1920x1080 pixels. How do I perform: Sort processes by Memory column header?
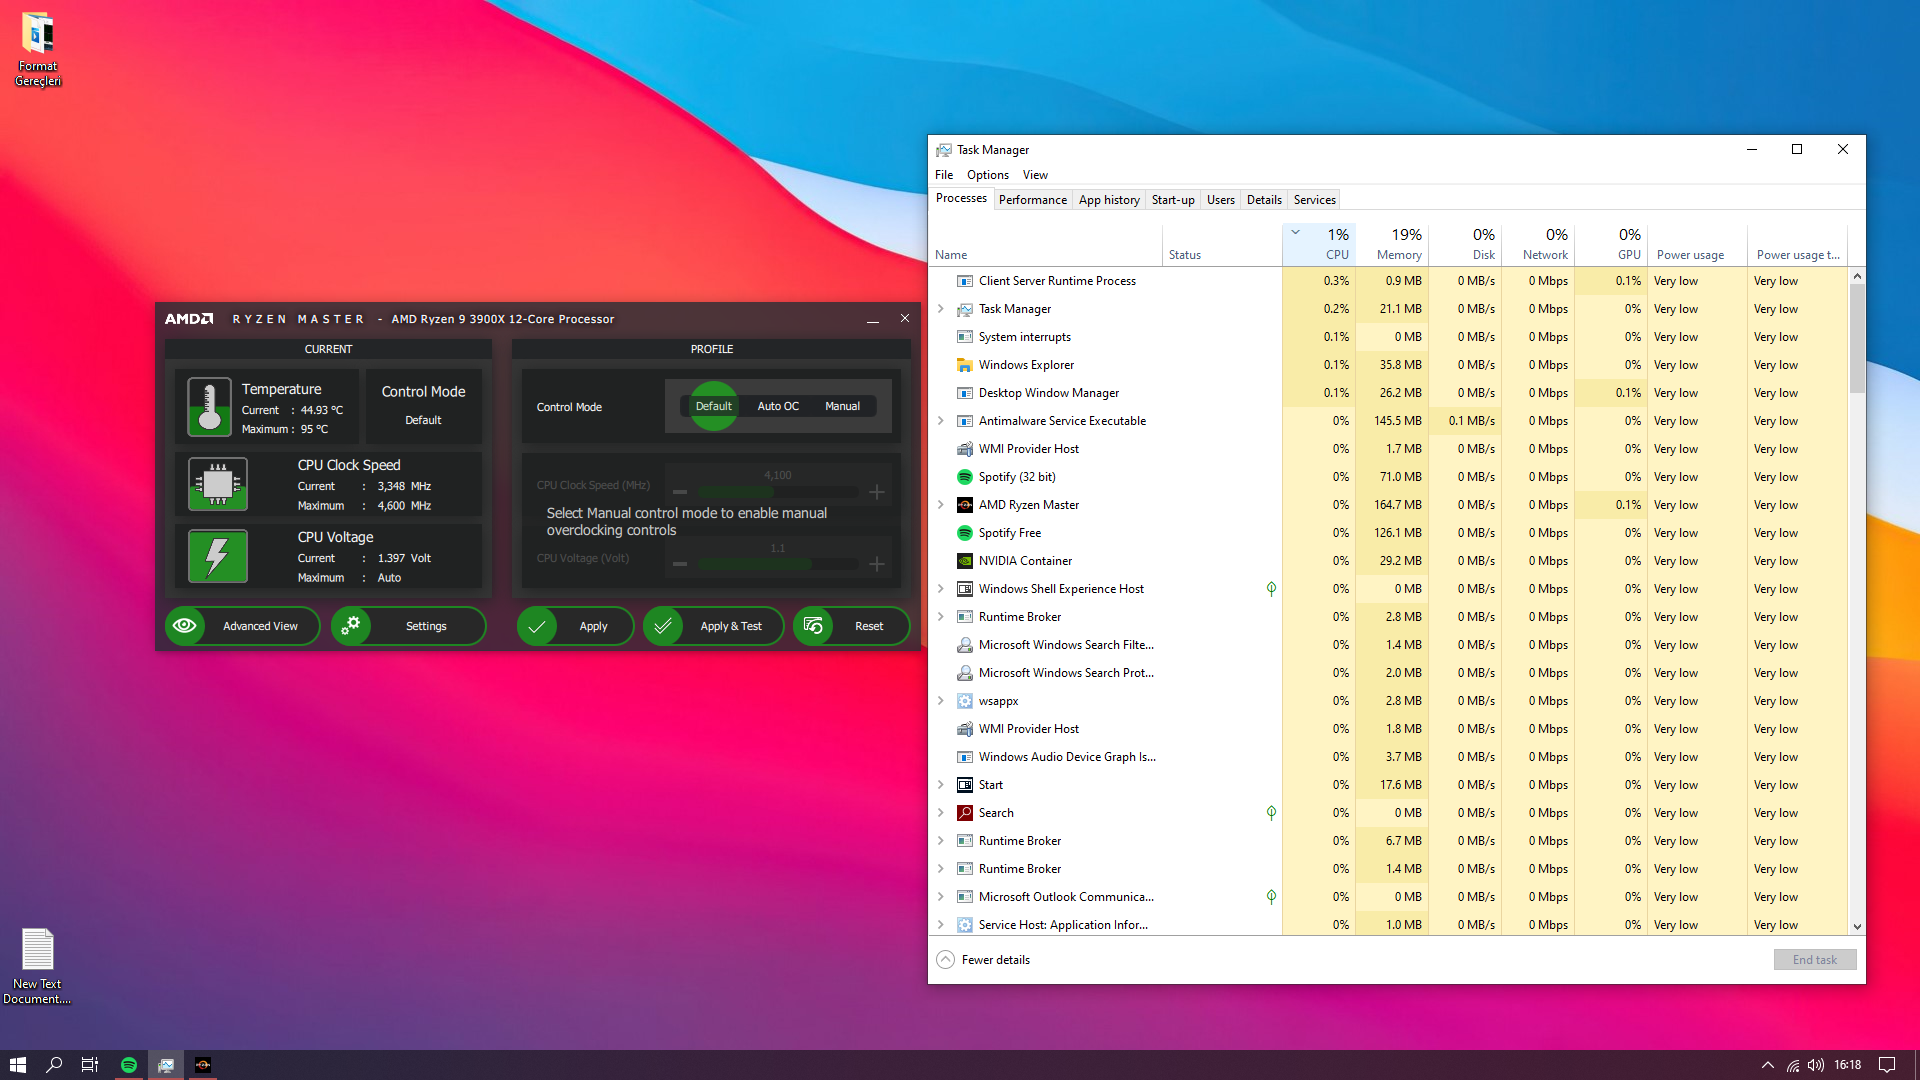pos(1398,244)
